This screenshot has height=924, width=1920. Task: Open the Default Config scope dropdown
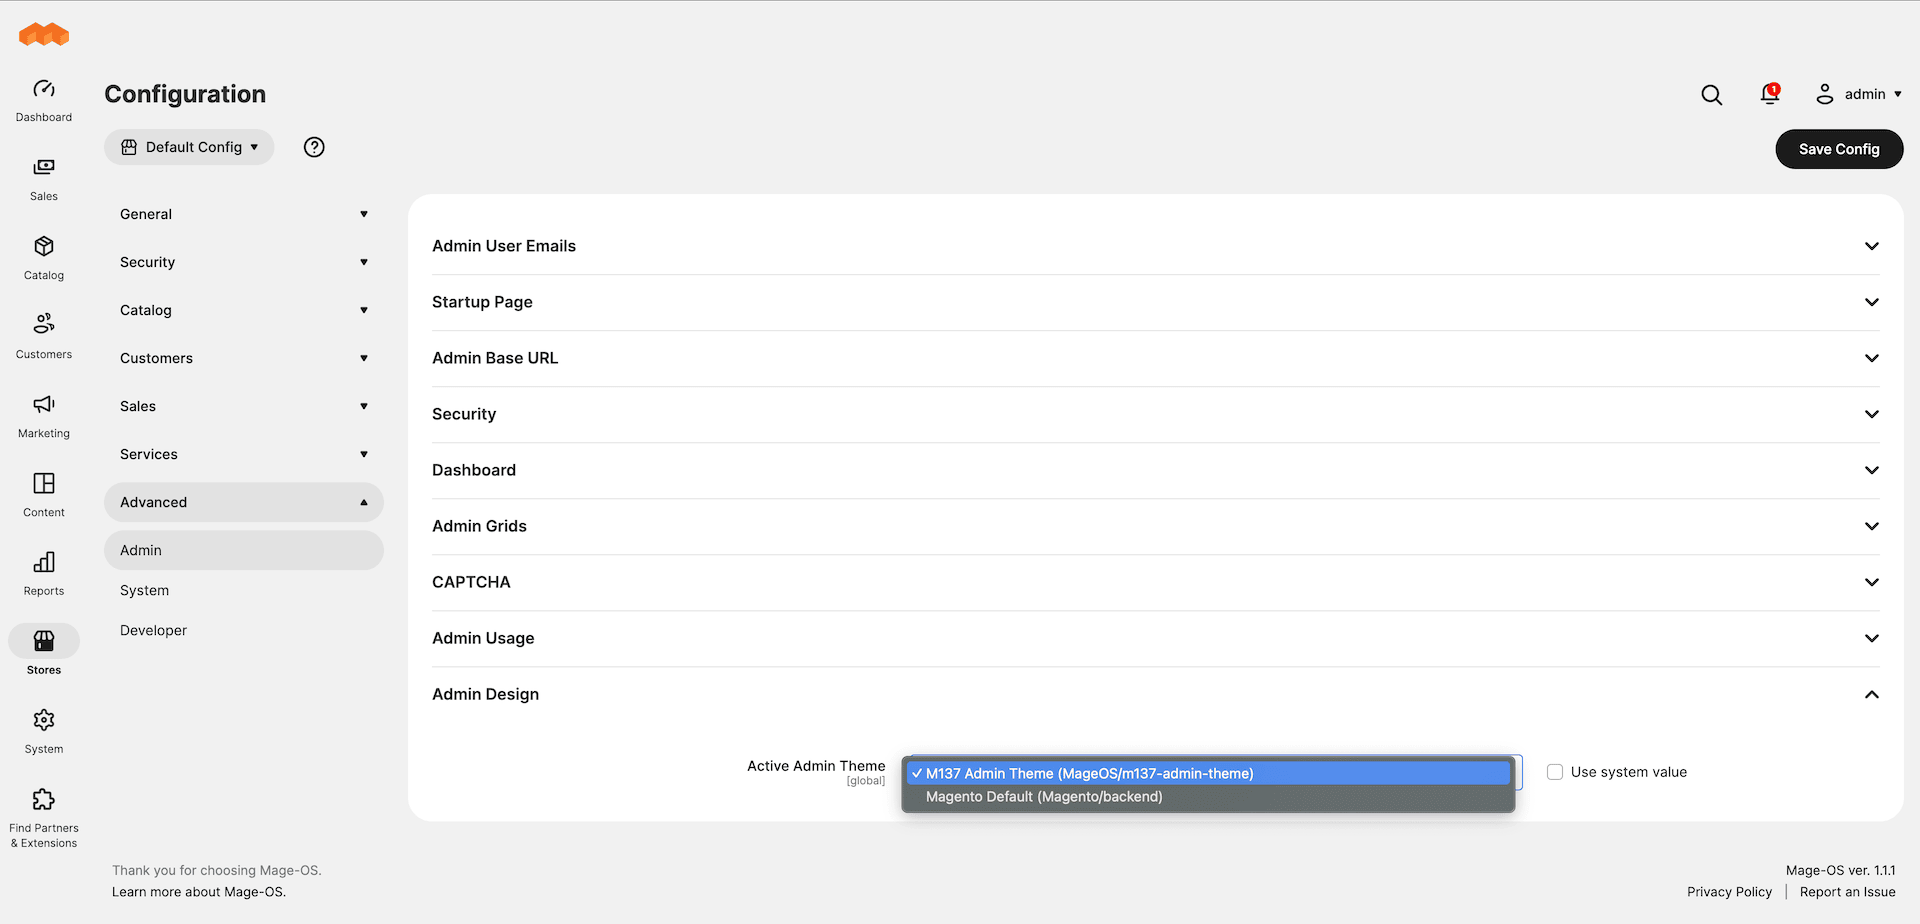(189, 147)
